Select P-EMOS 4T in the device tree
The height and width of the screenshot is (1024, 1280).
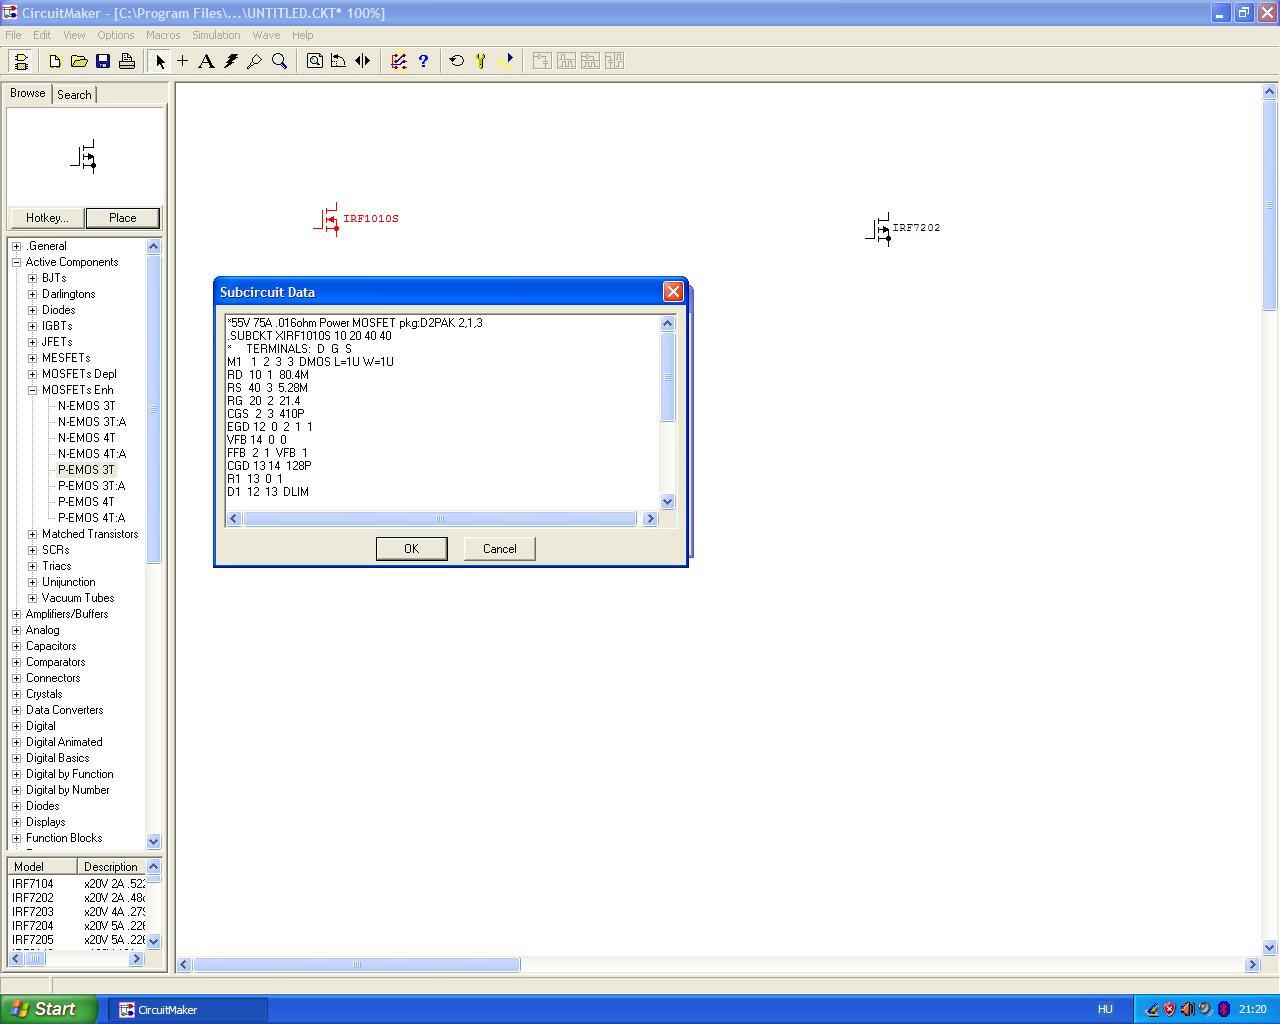pyautogui.click(x=86, y=502)
